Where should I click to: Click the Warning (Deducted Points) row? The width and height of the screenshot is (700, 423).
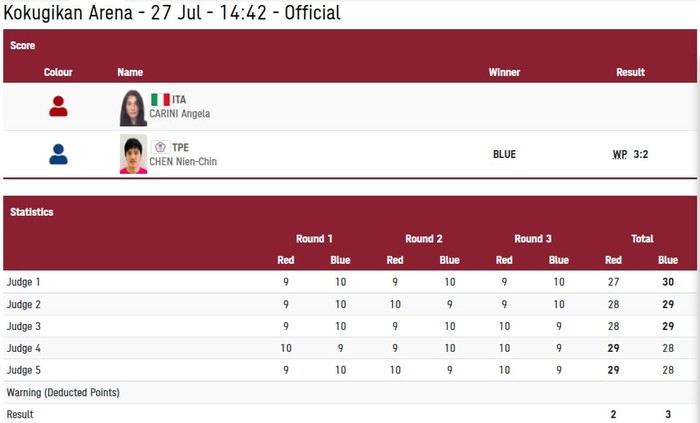pos(350,393)
